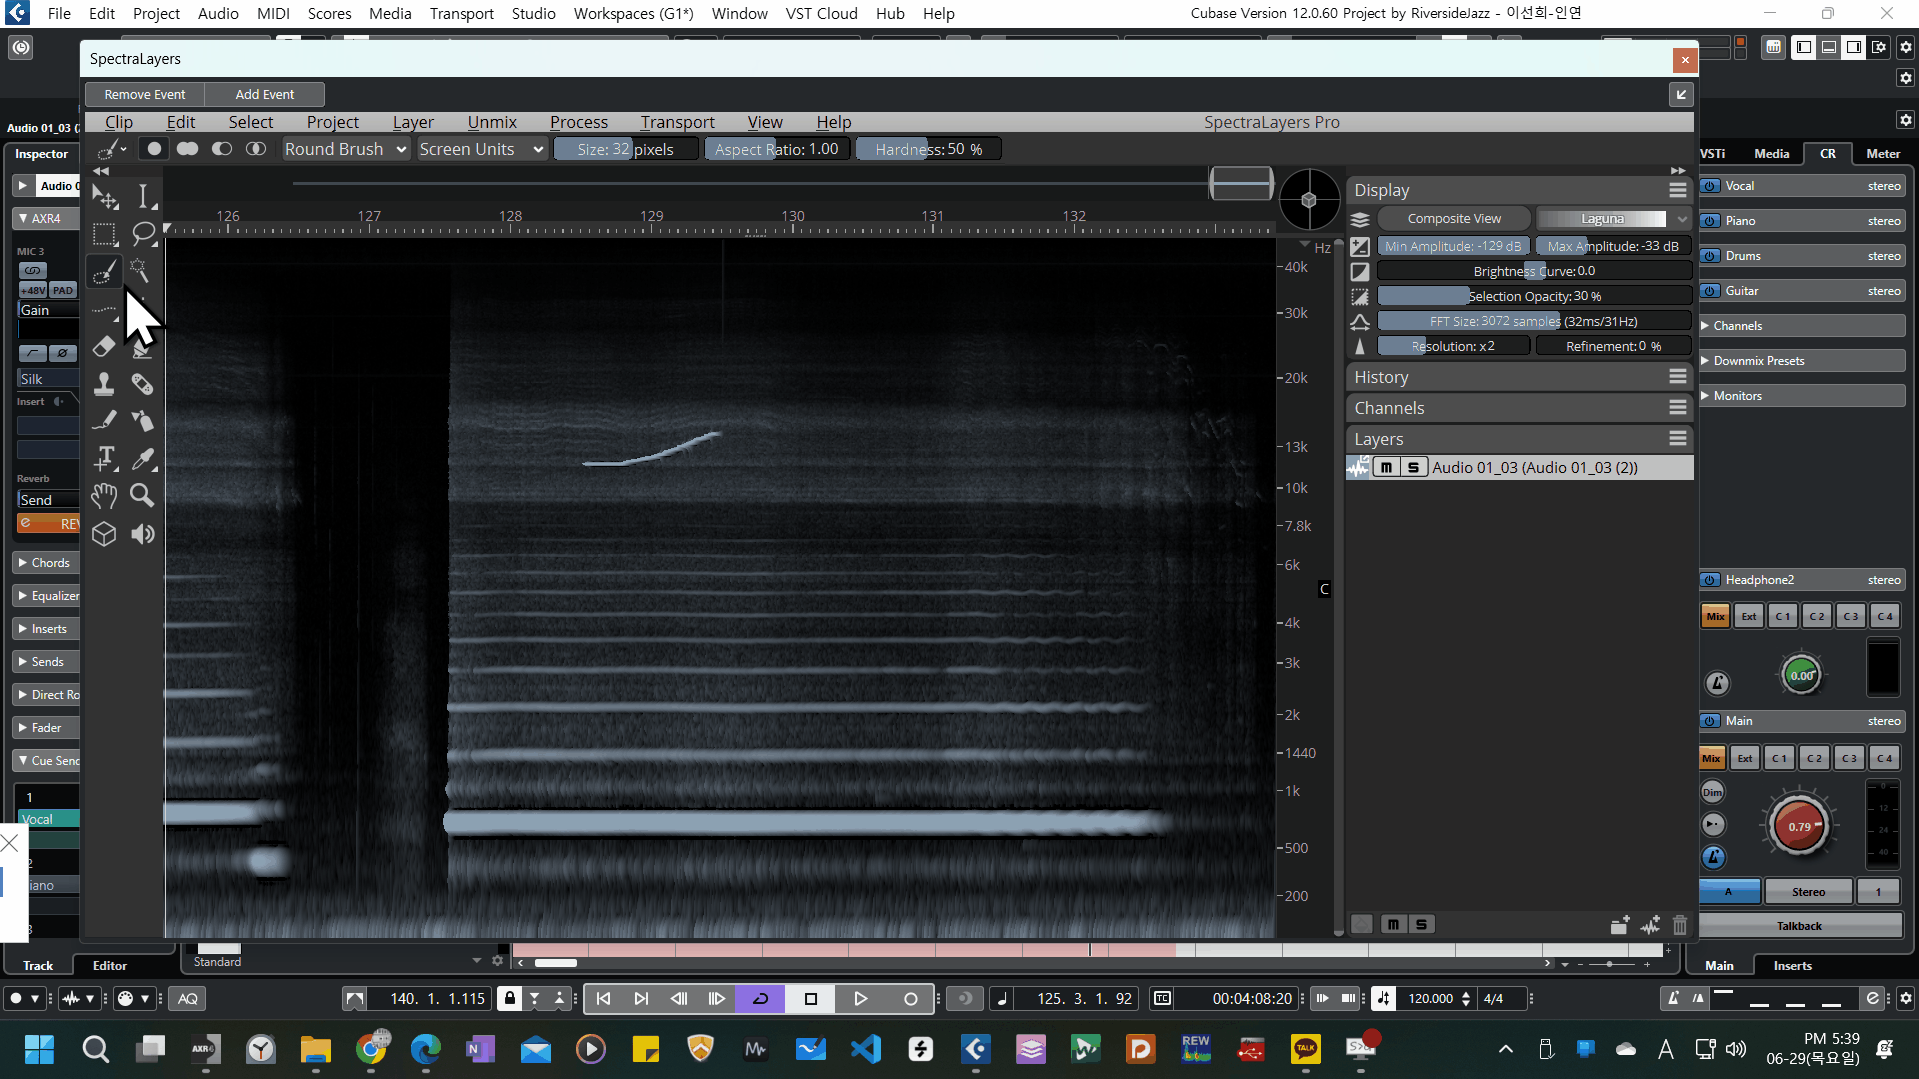Select the Eraser tool in SpectraLayers
Image resolution: width=1919 pixels, height=1079 pixels.
104,347
